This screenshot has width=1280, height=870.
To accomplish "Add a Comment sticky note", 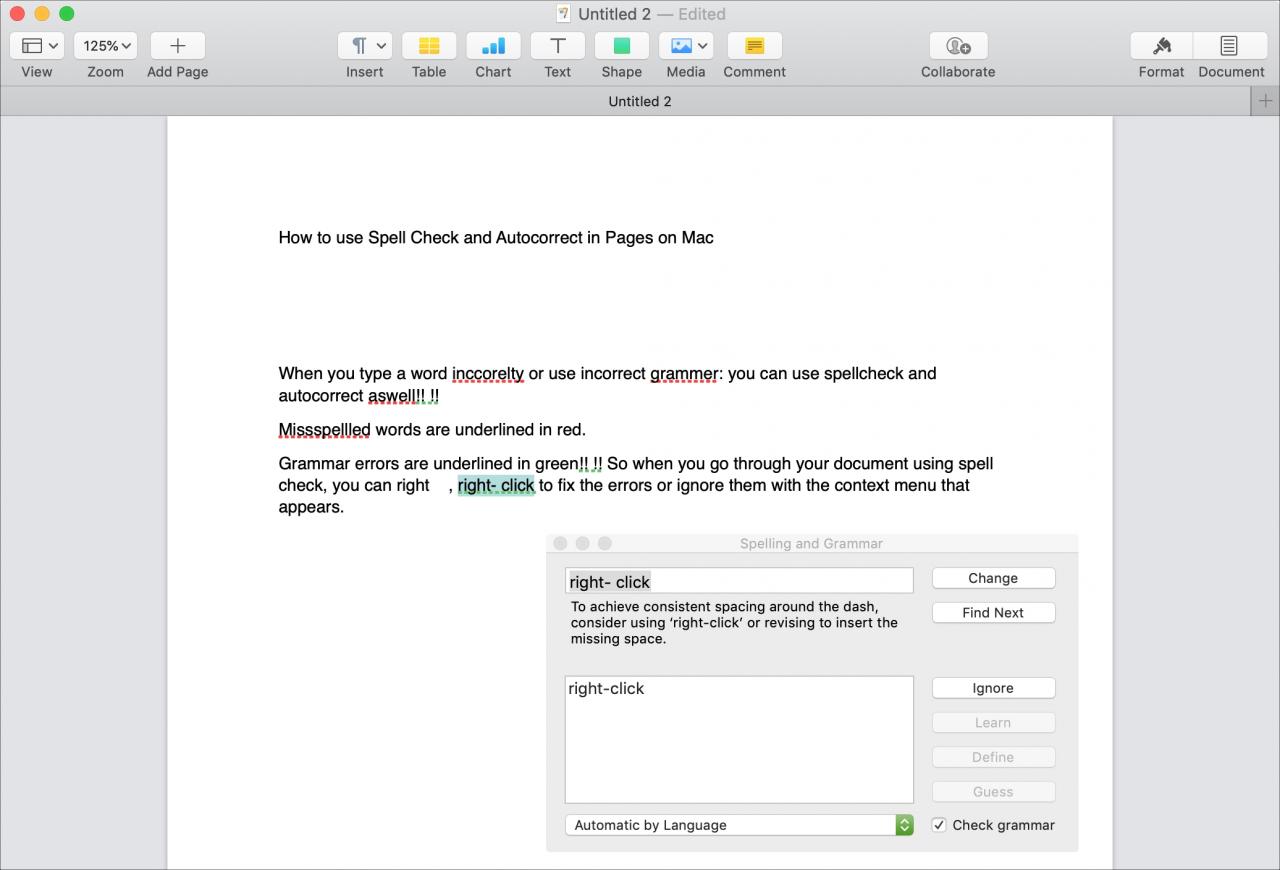I will pos(755,46).
